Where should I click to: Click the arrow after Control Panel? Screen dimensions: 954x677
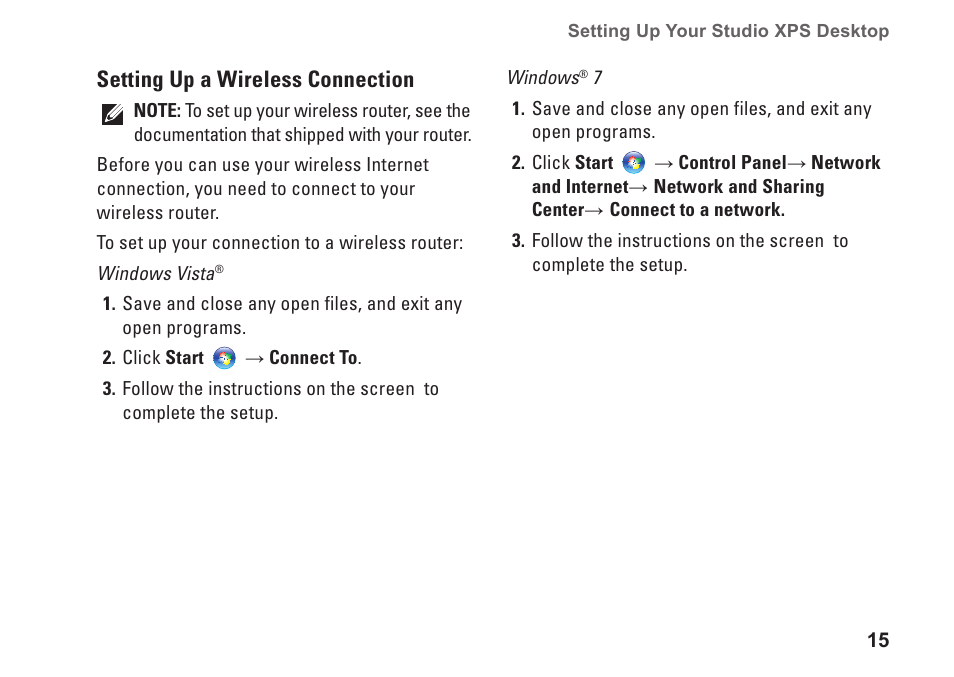[797, 164]
